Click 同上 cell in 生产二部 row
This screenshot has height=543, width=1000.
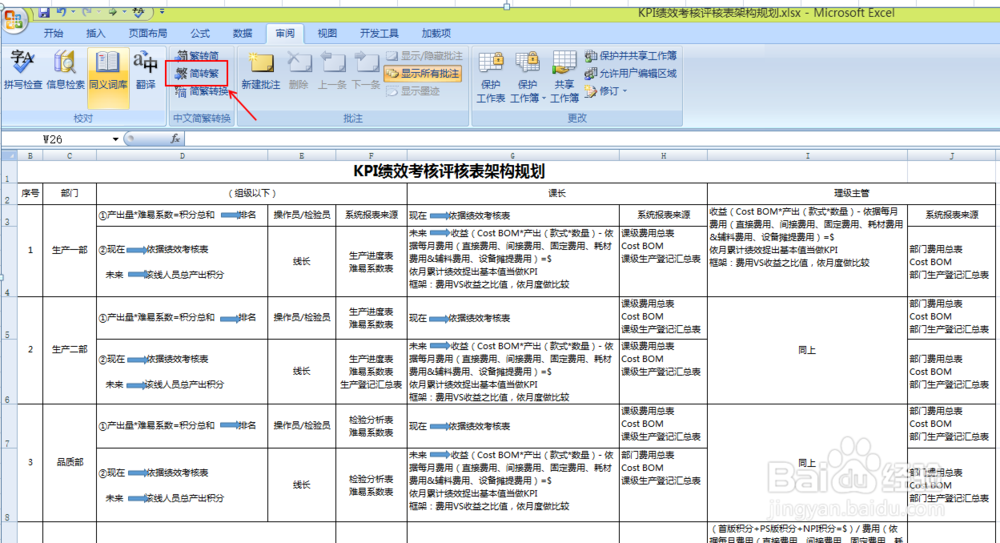pyautogui.click(x=807, y=350)
